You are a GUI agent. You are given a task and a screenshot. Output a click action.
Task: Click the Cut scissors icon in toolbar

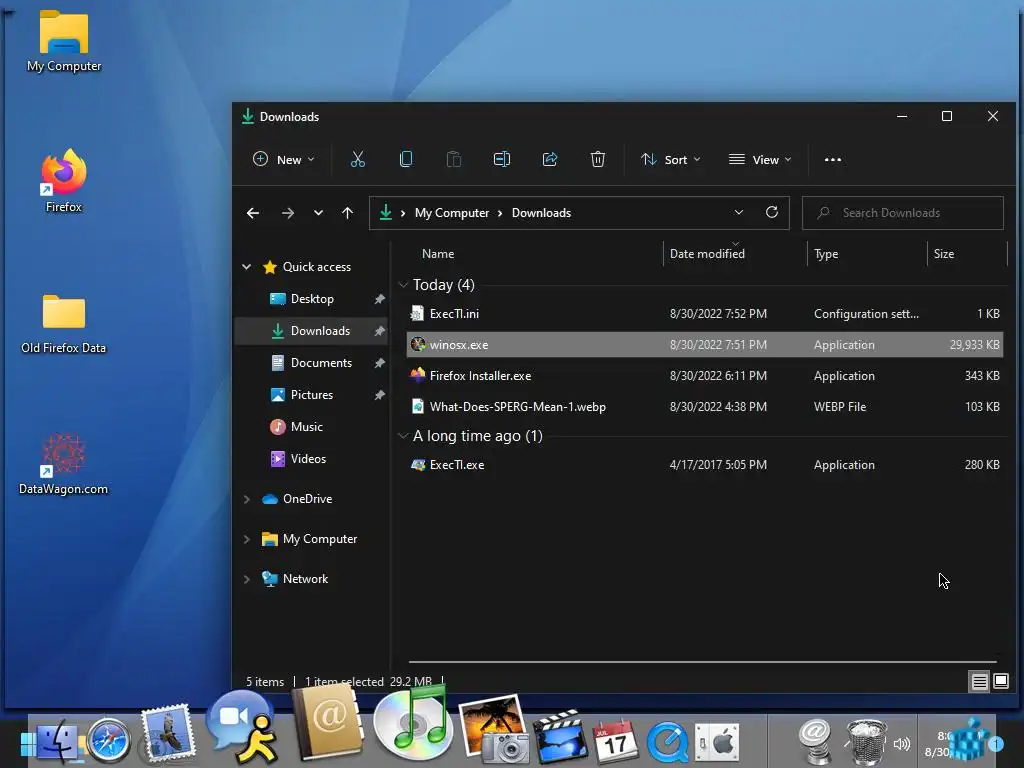point(357,159)
